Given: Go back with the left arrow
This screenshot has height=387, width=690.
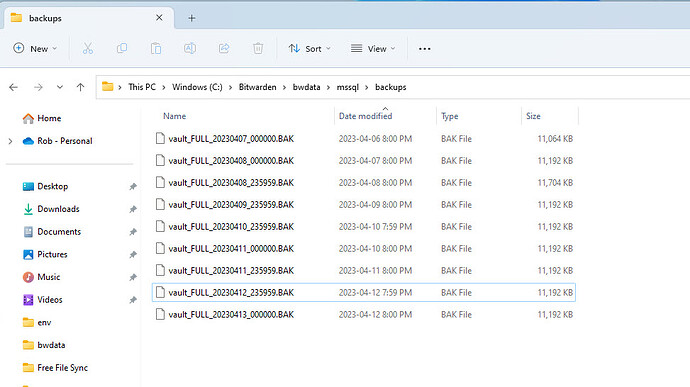Looking at the screenshot, I should click(x=14, y=87).
